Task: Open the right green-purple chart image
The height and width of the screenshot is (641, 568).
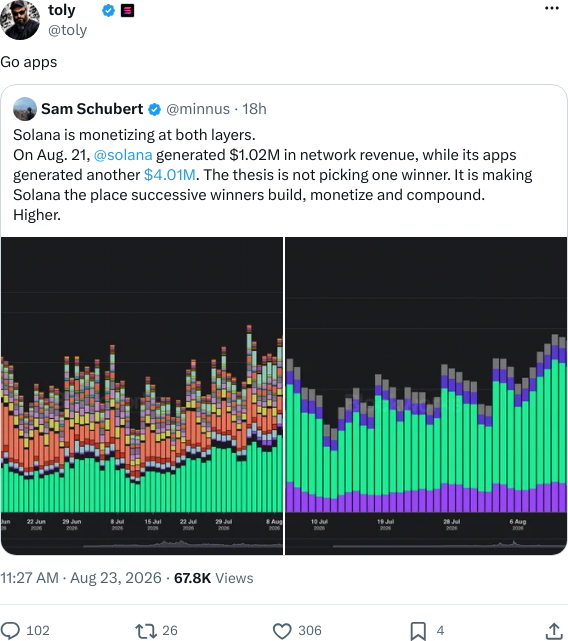Action: [426, 396]
